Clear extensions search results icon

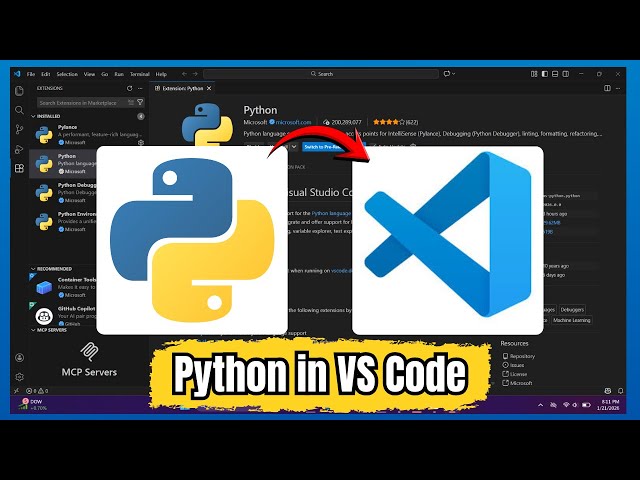tap(131, 102)
